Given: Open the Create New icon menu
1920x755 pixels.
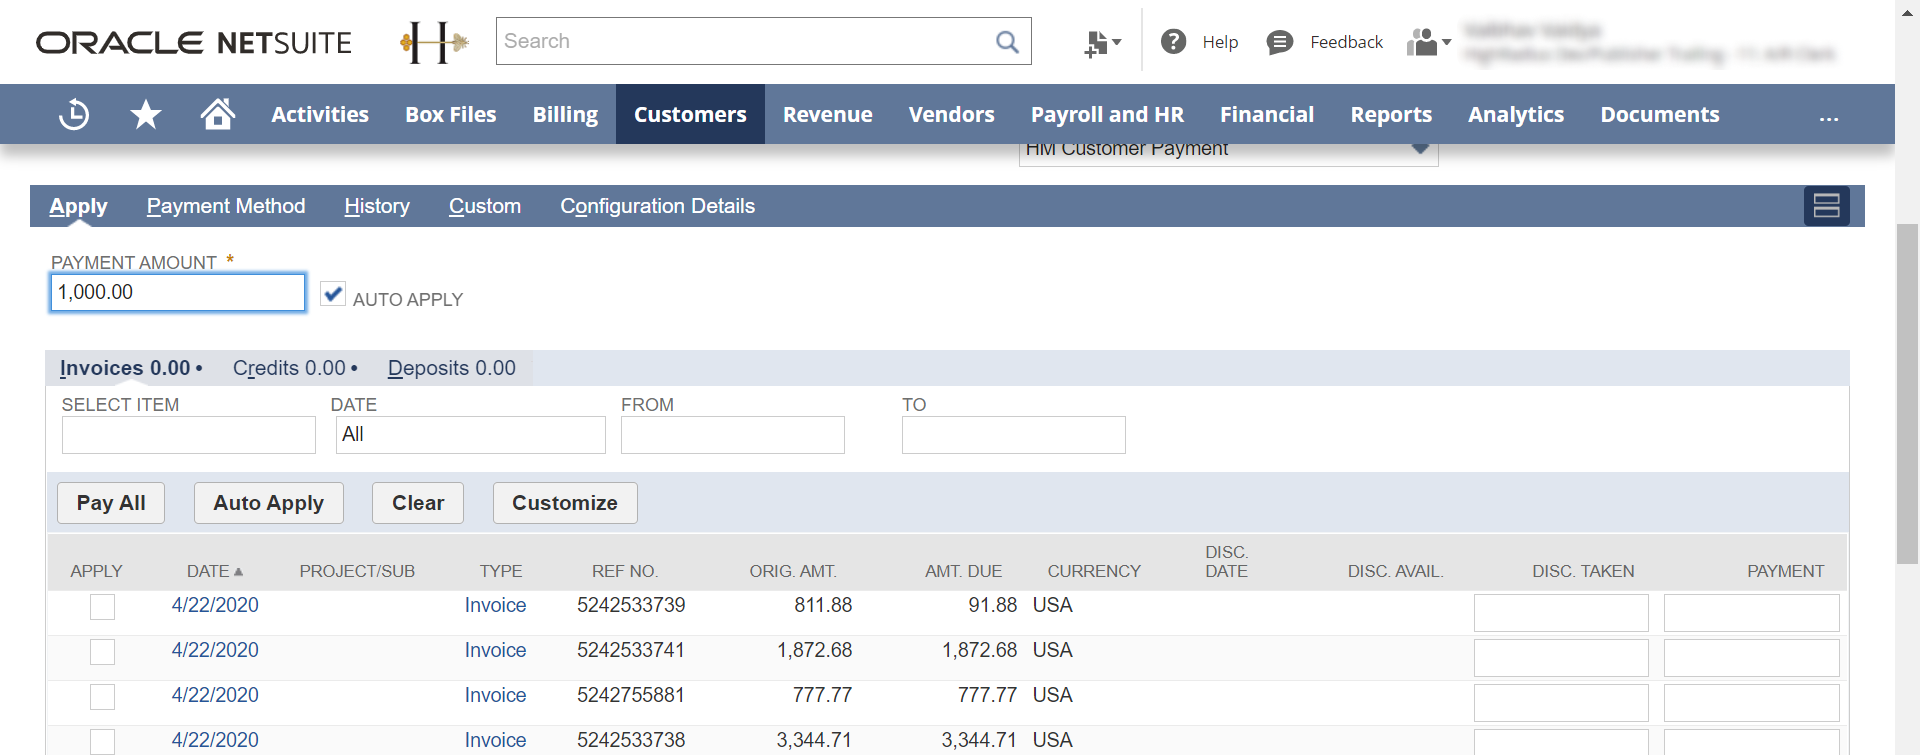Looking at the screenshot, I should [x=1102, y=43].
